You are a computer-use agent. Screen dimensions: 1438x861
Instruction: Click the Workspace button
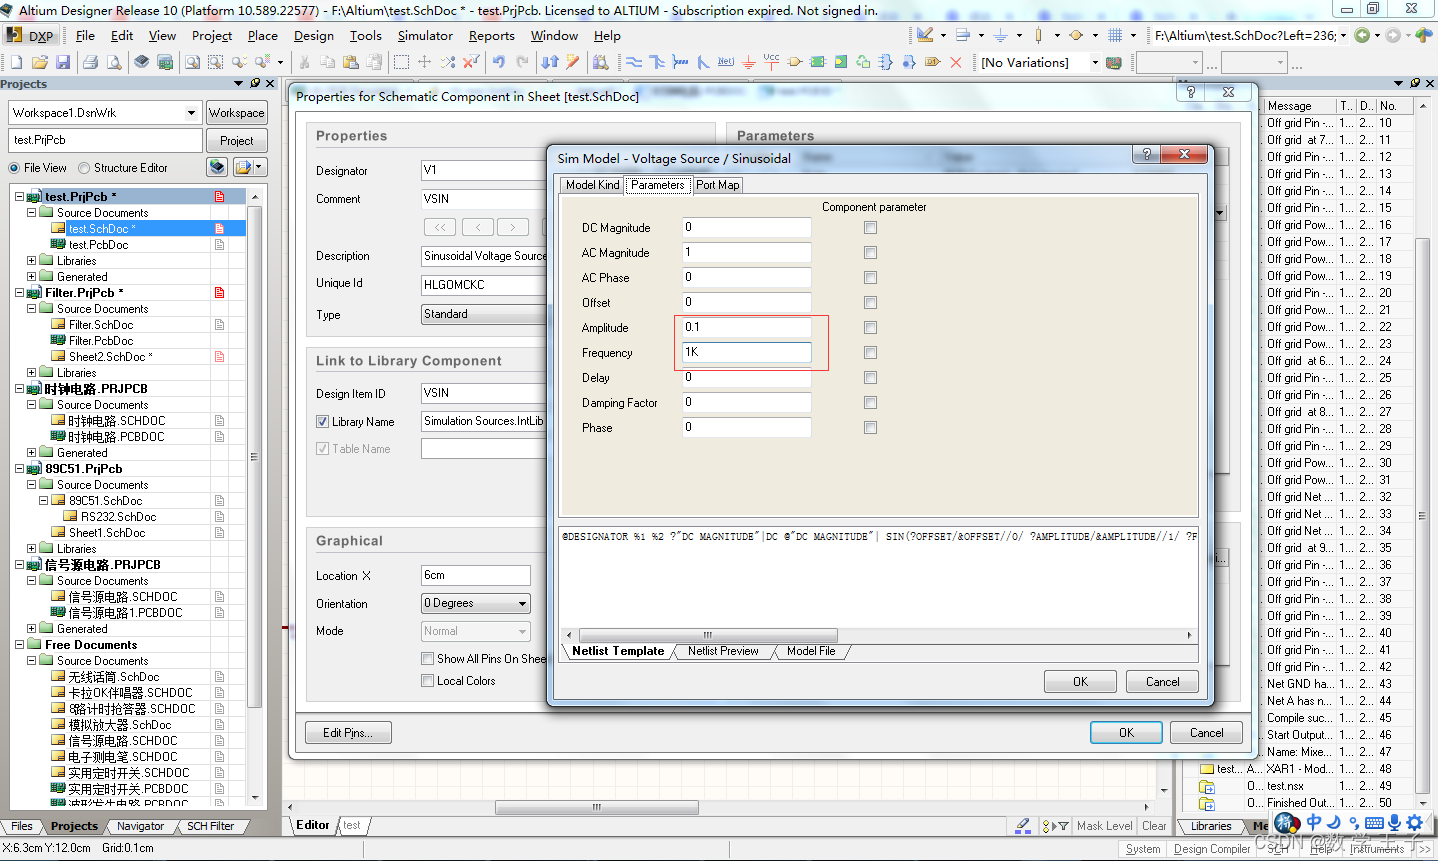tap(236, 113)
